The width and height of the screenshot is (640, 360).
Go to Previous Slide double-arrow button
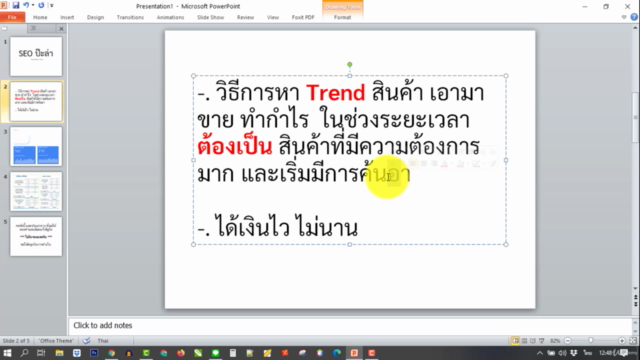[636, 298]
